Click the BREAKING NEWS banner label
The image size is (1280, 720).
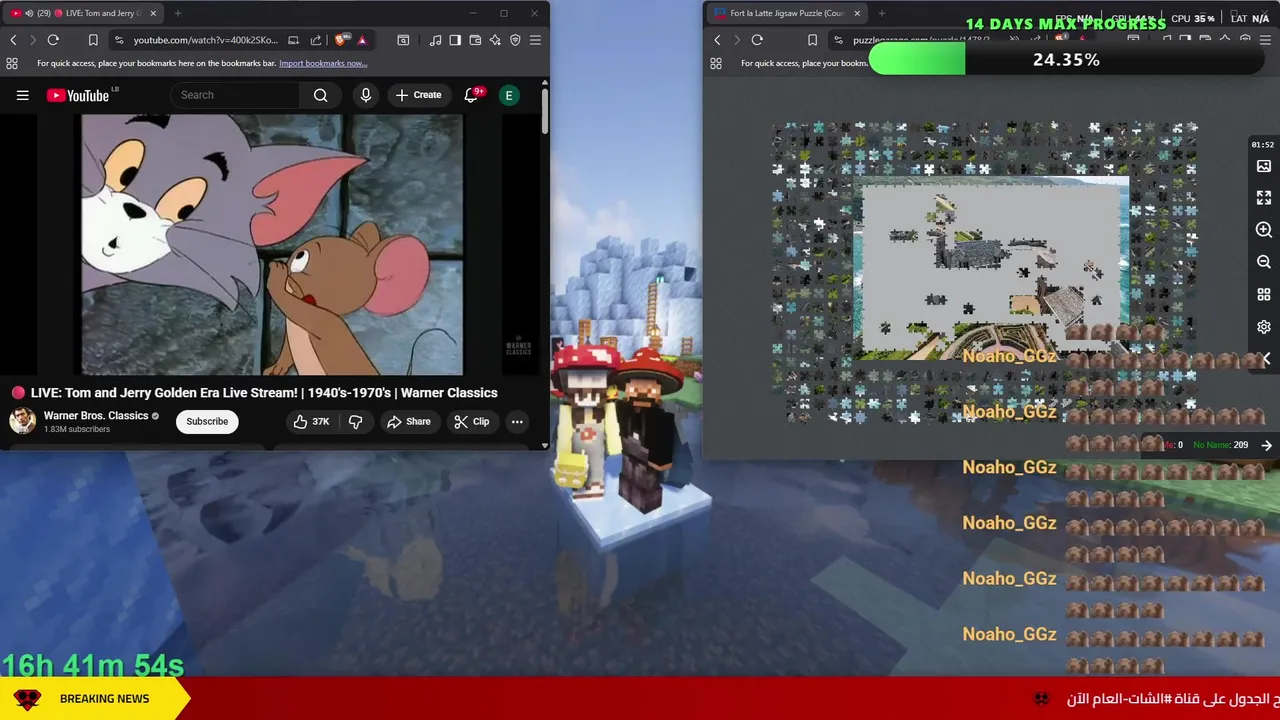pos(104,699)
